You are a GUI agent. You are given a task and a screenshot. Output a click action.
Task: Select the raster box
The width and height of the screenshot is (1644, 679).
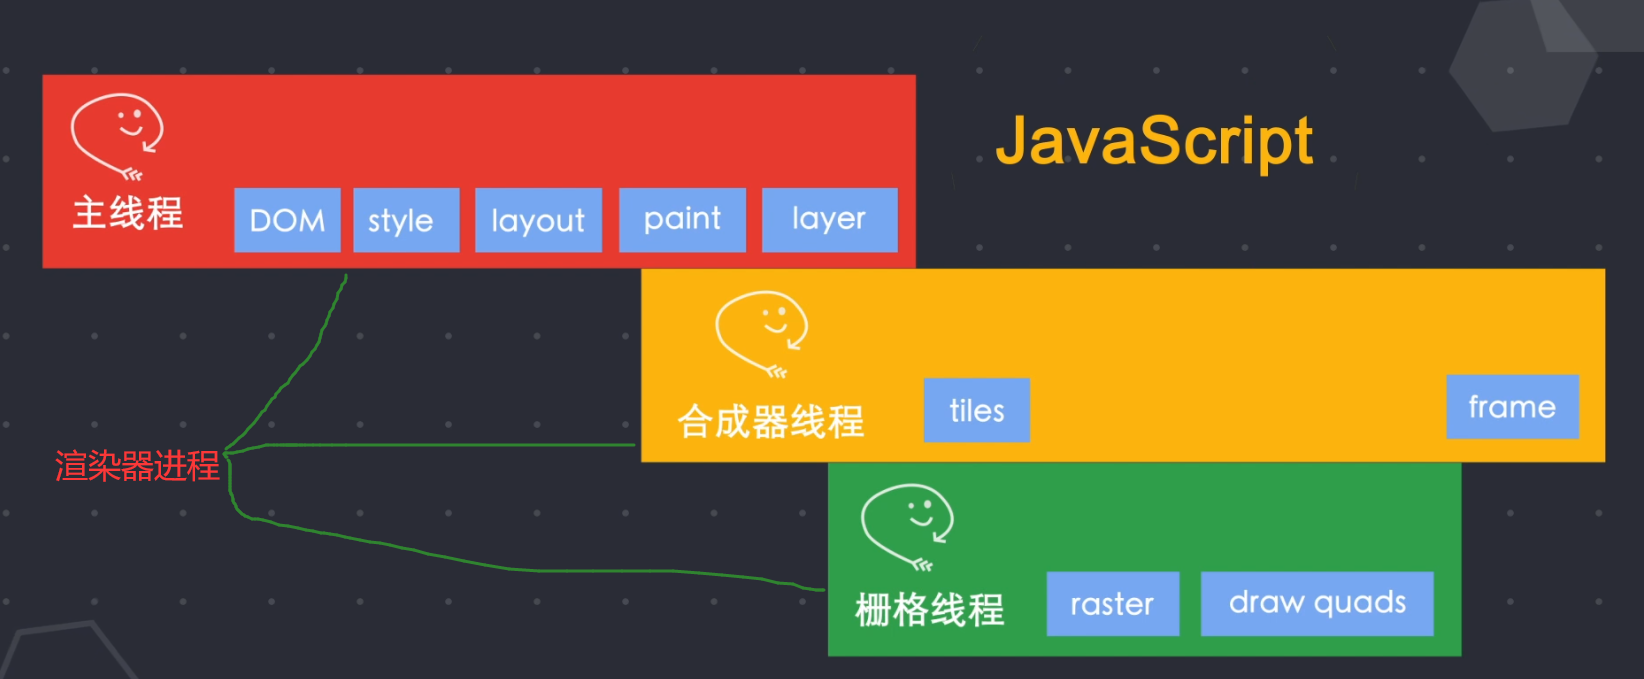click(x=1112, y=604)
